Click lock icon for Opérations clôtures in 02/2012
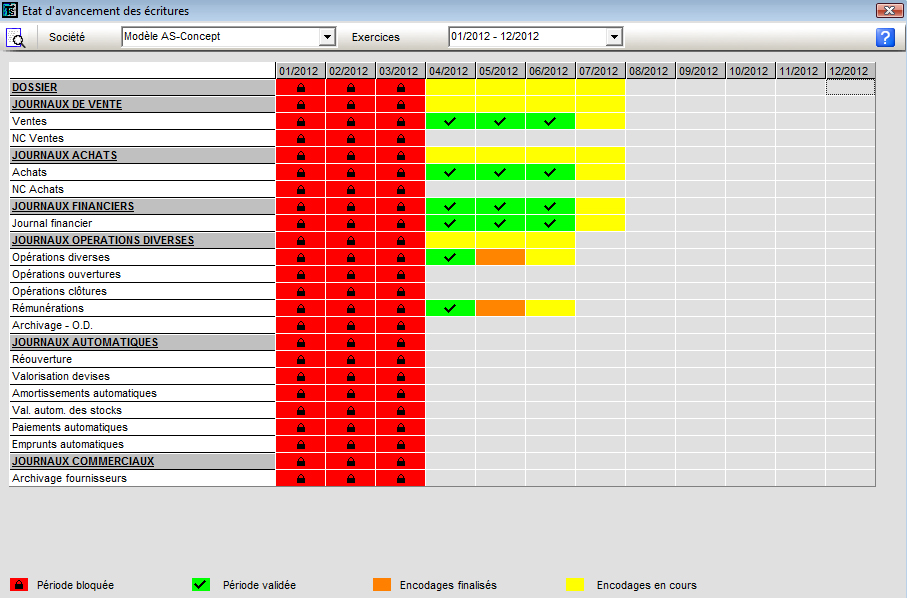 351,291
